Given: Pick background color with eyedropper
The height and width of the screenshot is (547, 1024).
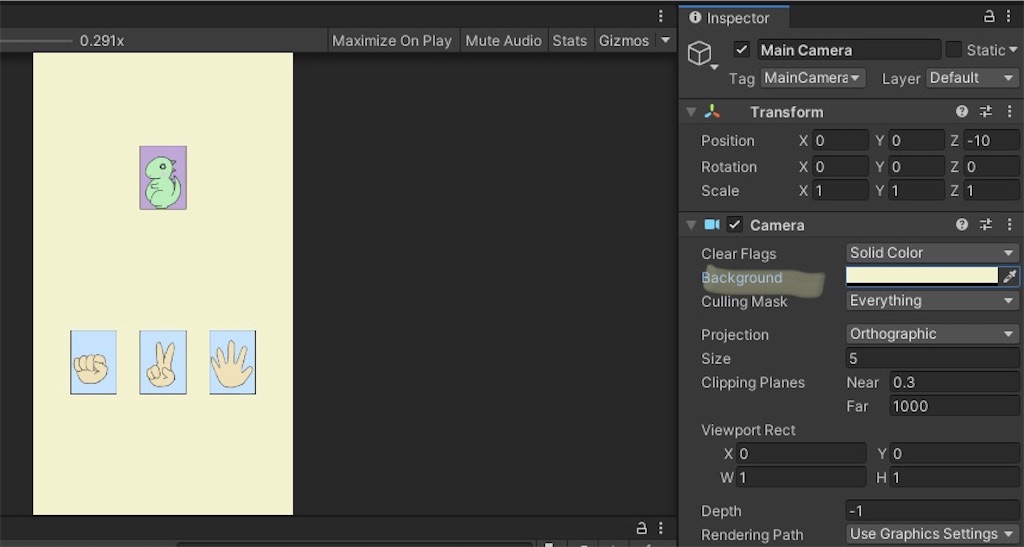Looking at the screenshot, I should 1010,276.
